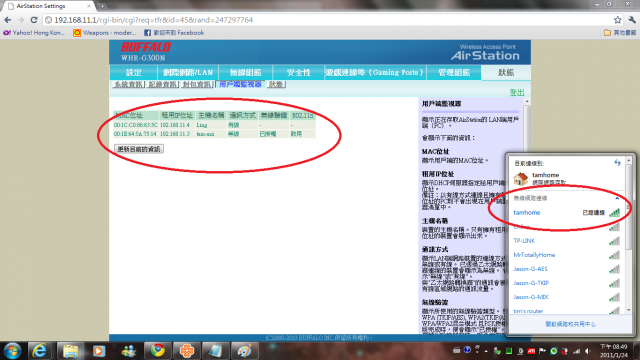Viewport: 640px width, 360px height.
Task: Open 設定 router tab
Action: point(133,73)
